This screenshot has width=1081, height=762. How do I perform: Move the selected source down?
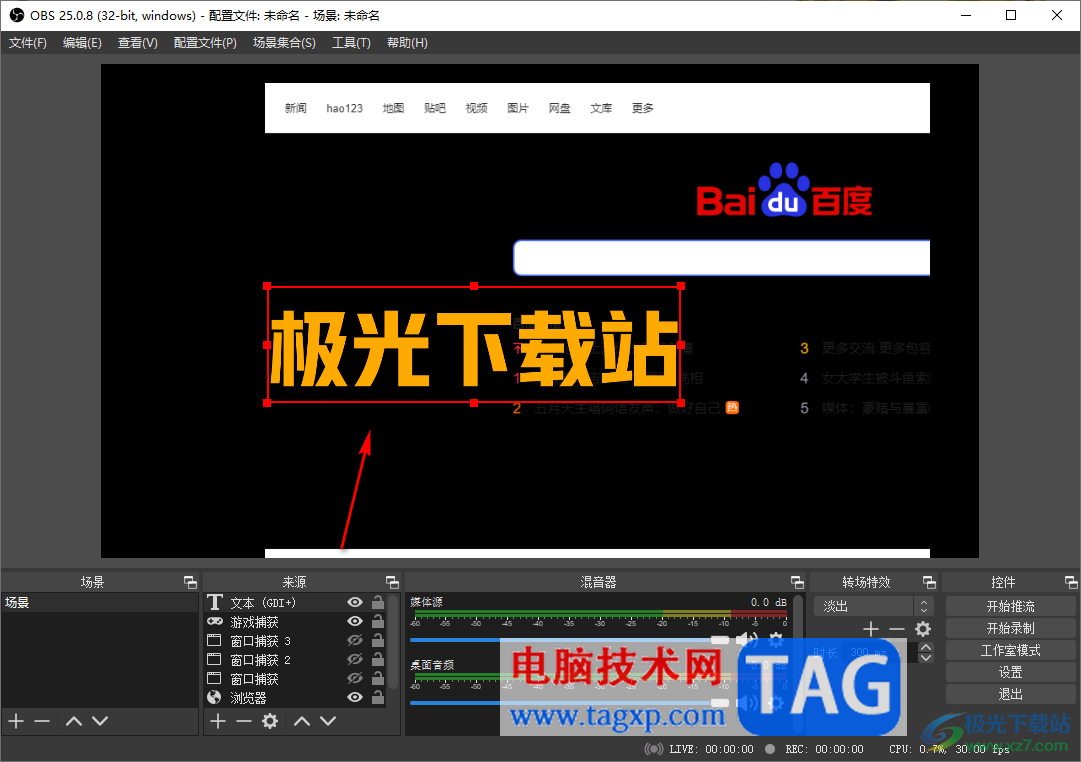[x=328, y=721]
